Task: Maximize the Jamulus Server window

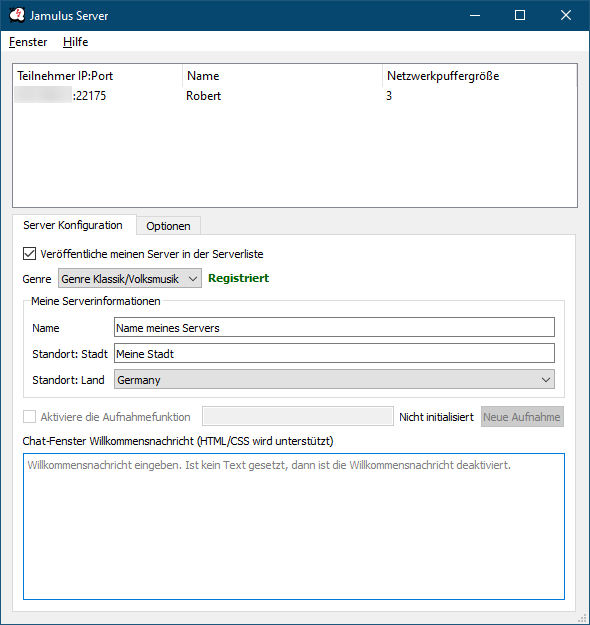Action: click(x=520, y=15)
